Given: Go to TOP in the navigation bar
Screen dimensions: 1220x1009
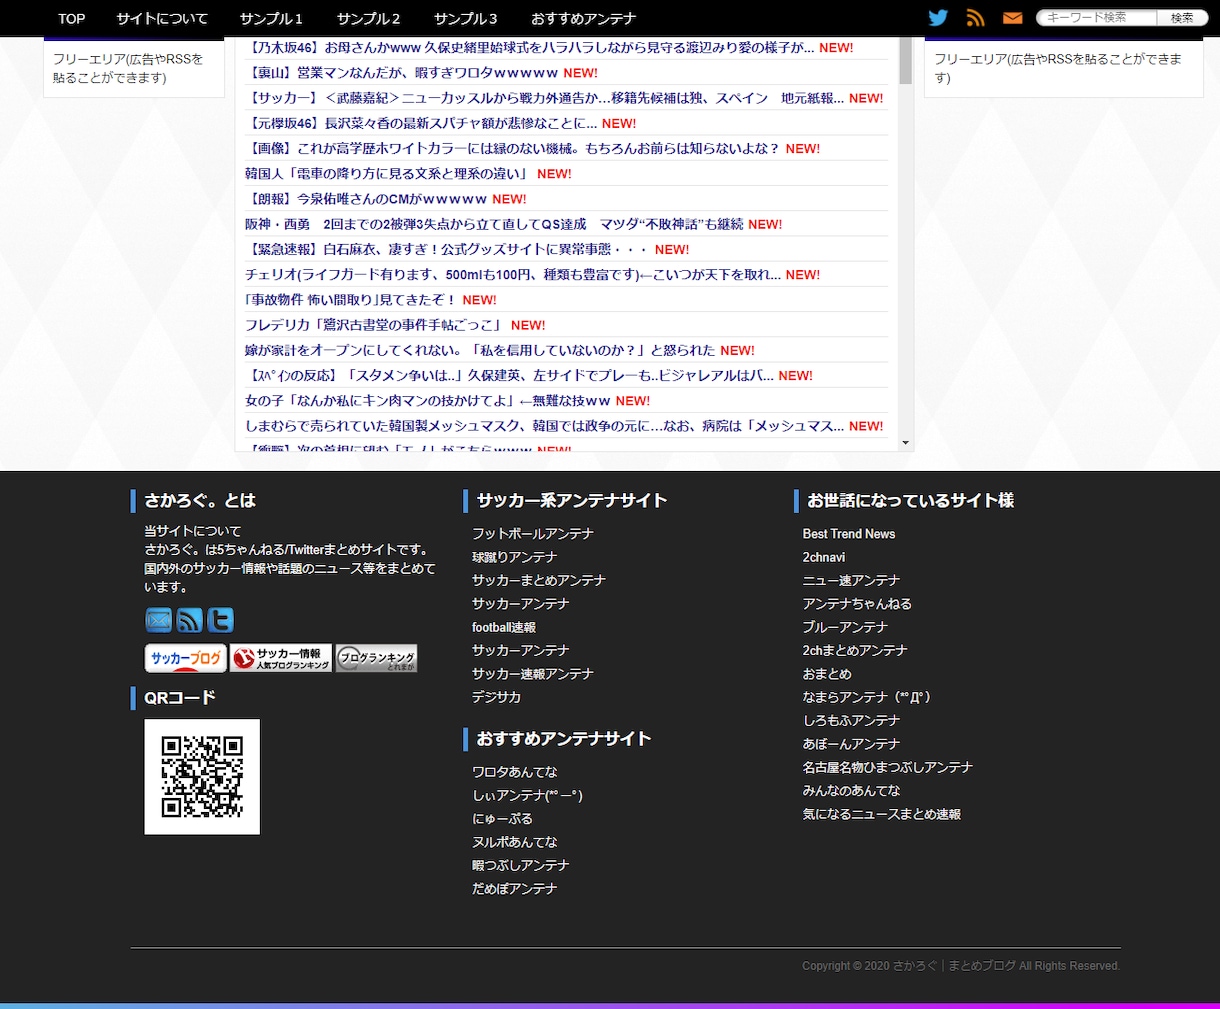Looking at the screenshot, I should pyautogui.click(x=72, y=18).
